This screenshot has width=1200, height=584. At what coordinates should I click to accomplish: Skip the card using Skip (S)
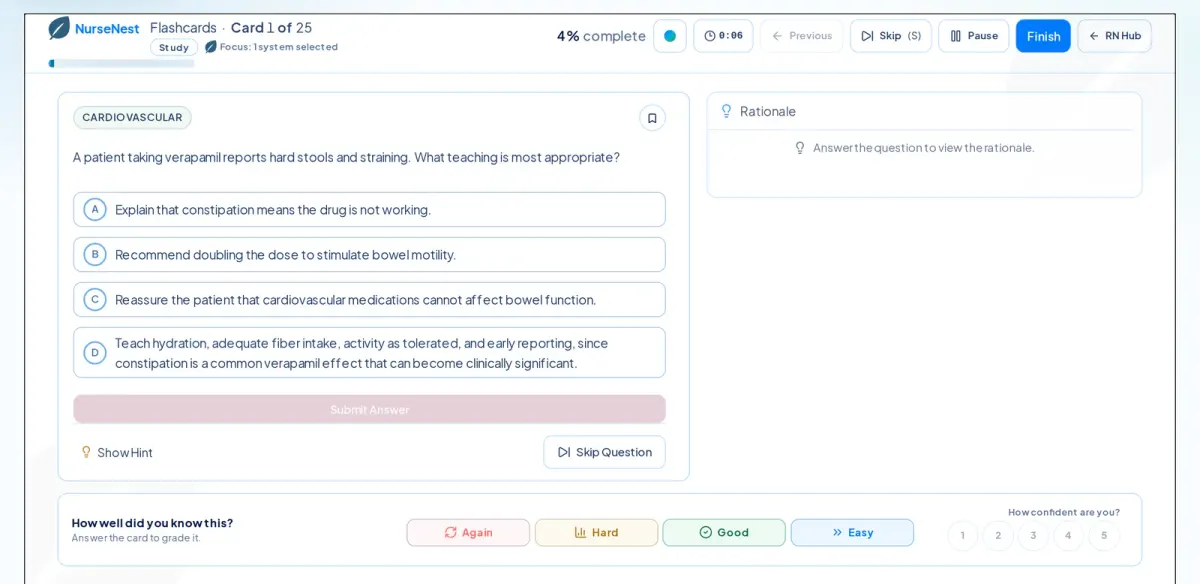coord(890,36)
